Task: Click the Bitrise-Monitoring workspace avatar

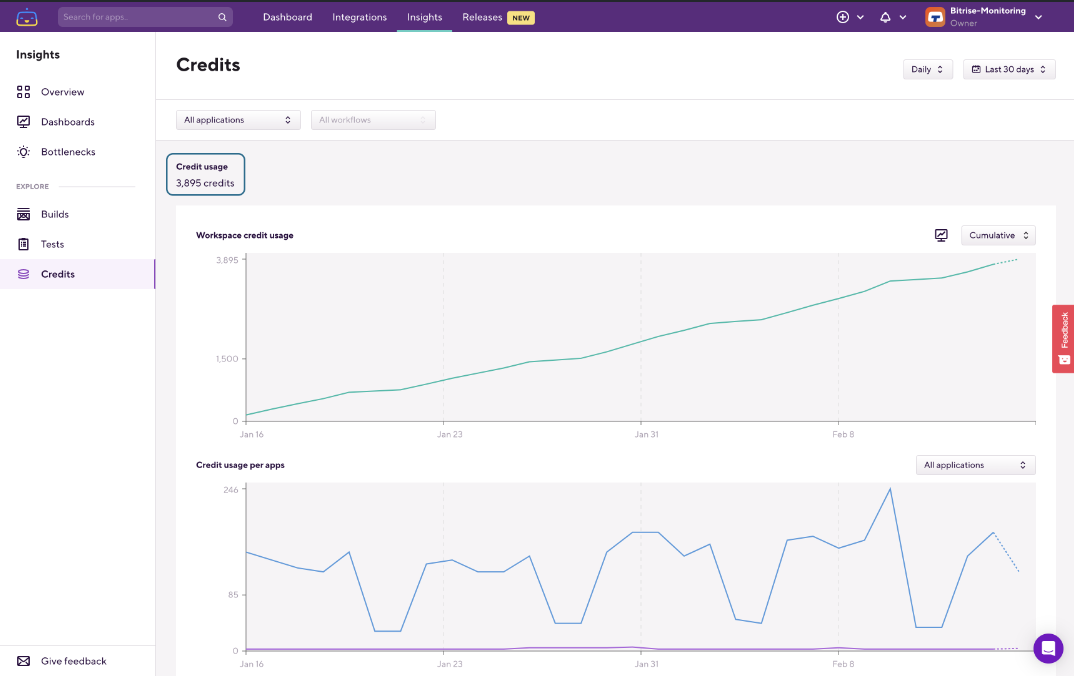Action: coord(935,17)
